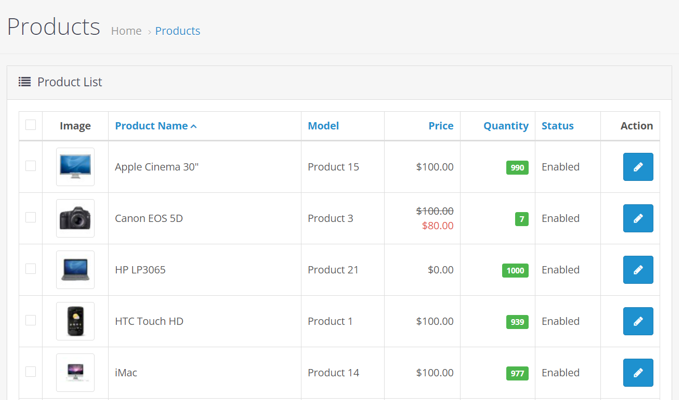This screenshot has width=679, height=400.
Task: Click the iMac product name
Action: coord(126,373)
